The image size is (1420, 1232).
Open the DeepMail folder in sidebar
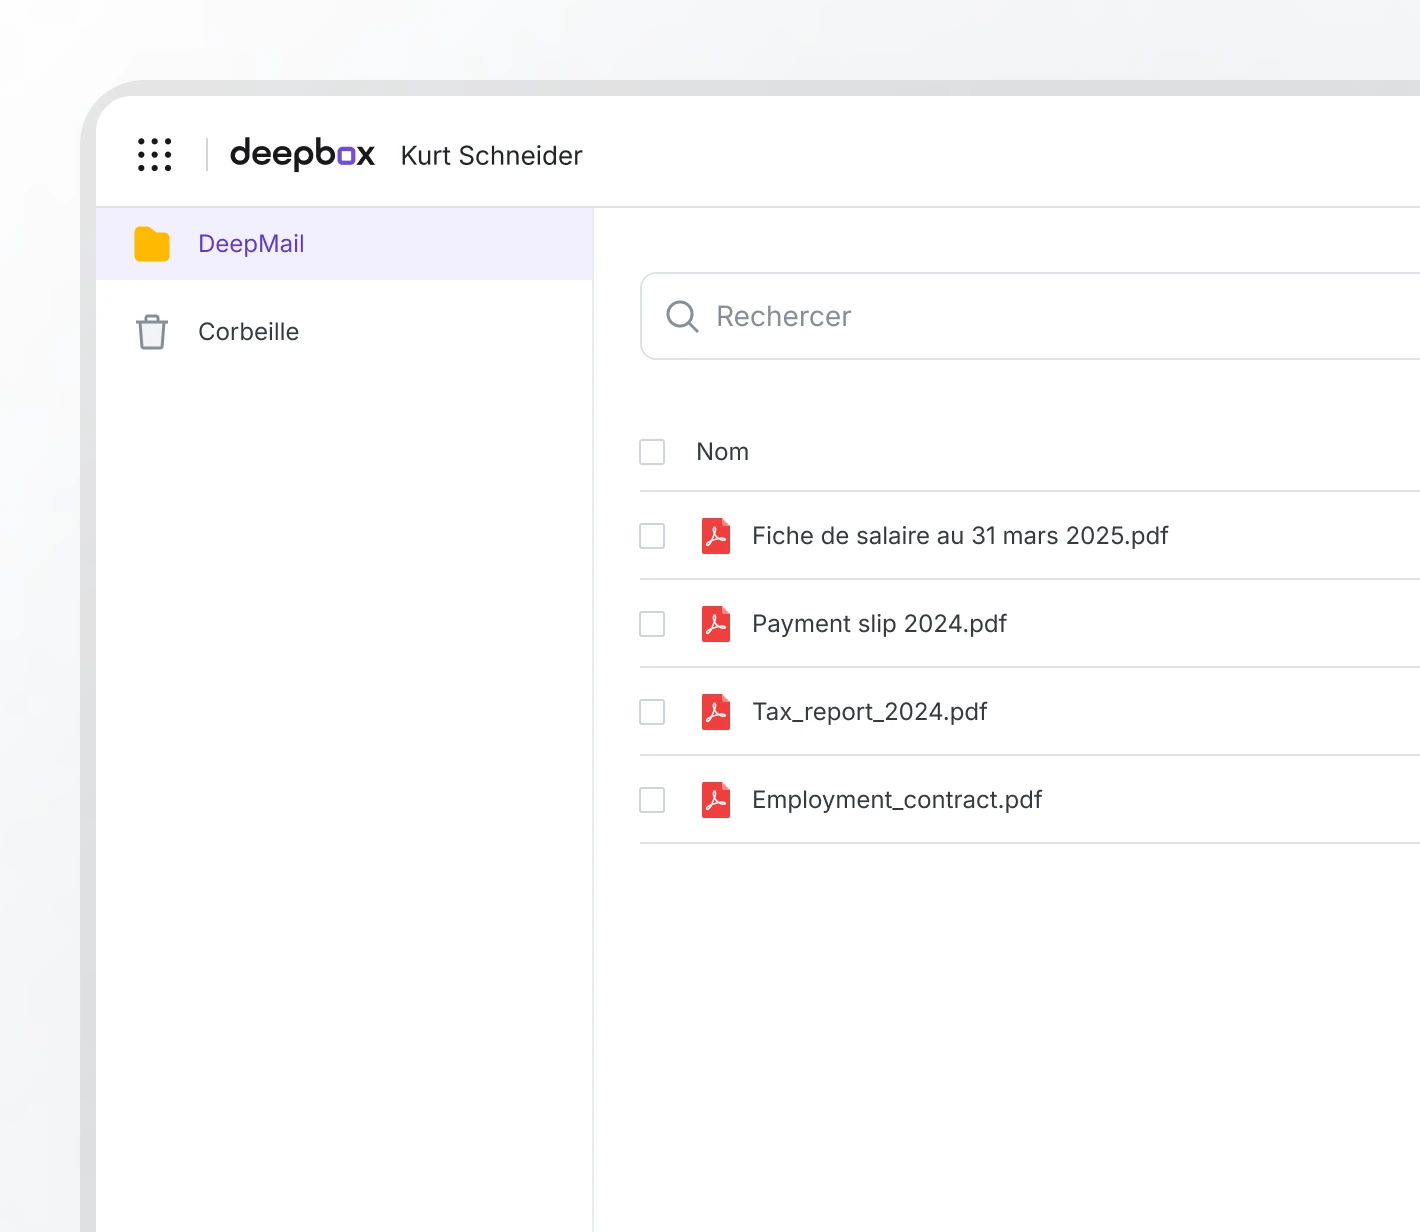coord(251,244)
